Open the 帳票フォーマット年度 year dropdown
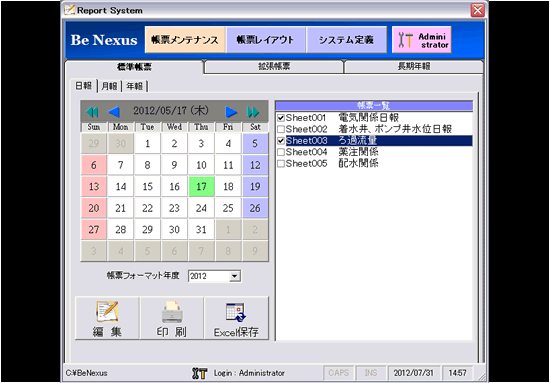 coord(235,276)
